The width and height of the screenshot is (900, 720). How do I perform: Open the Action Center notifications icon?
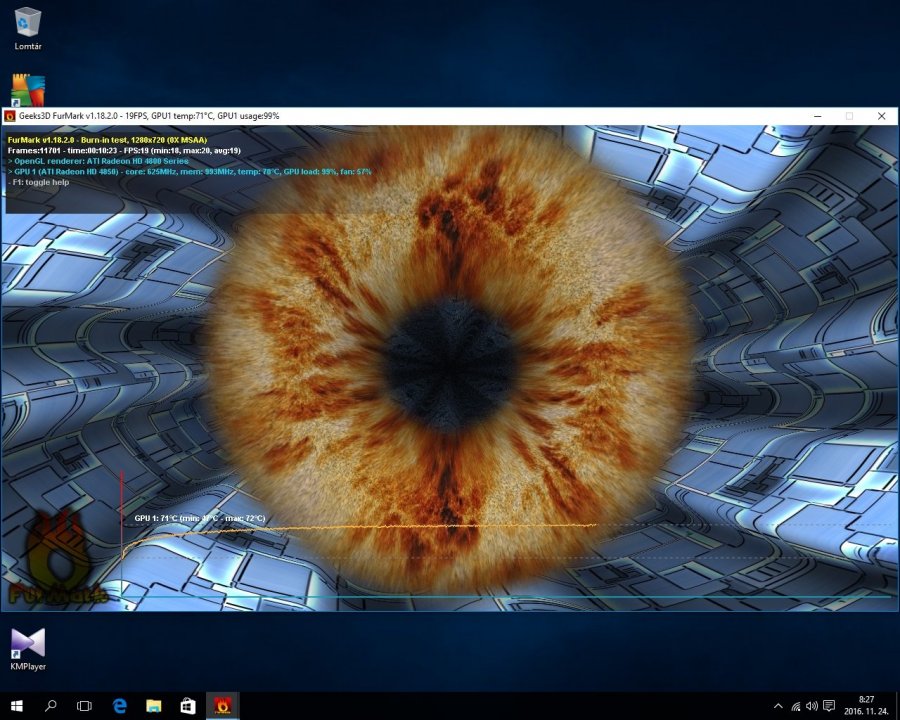pos(829,706)
